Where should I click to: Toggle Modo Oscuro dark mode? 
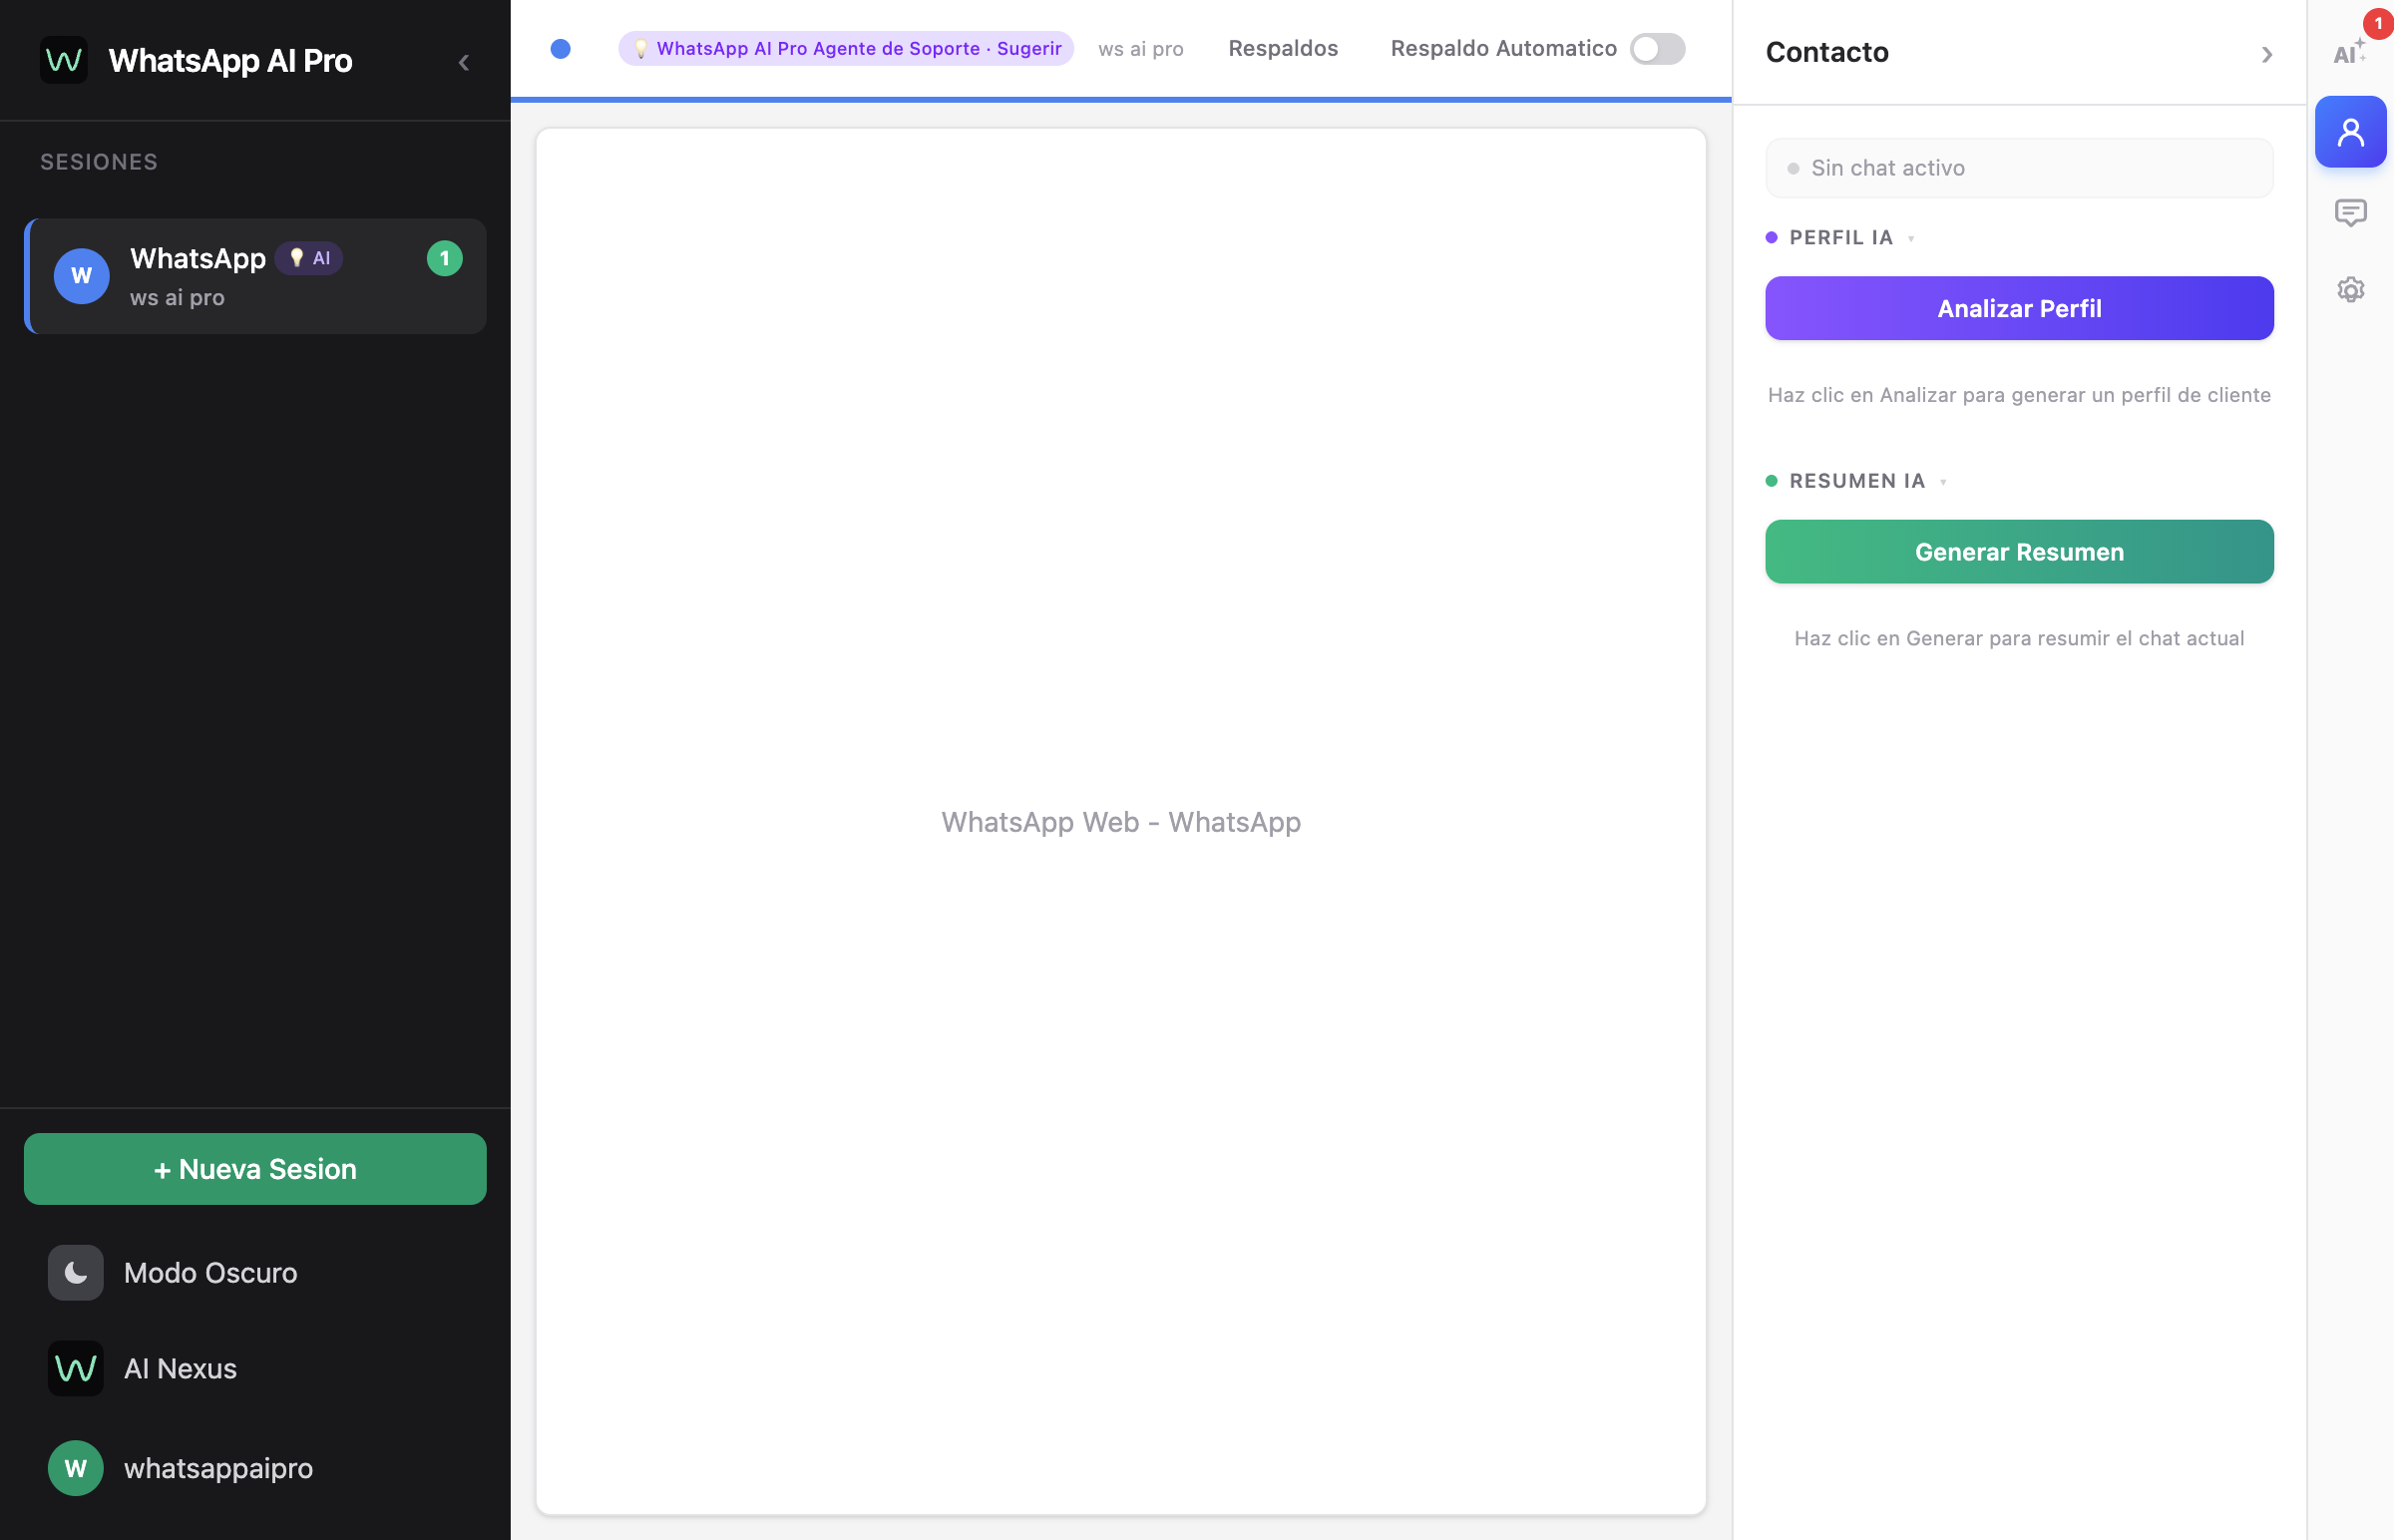(x=210, y=1272)
